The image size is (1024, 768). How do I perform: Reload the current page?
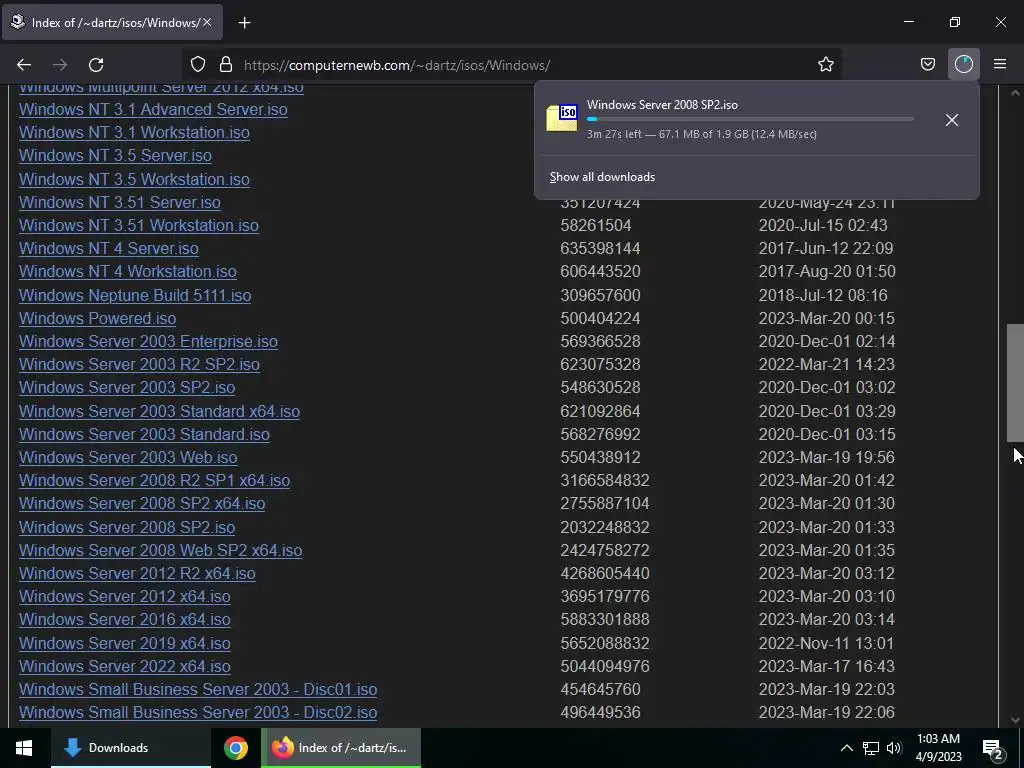[x=96, y=65]
